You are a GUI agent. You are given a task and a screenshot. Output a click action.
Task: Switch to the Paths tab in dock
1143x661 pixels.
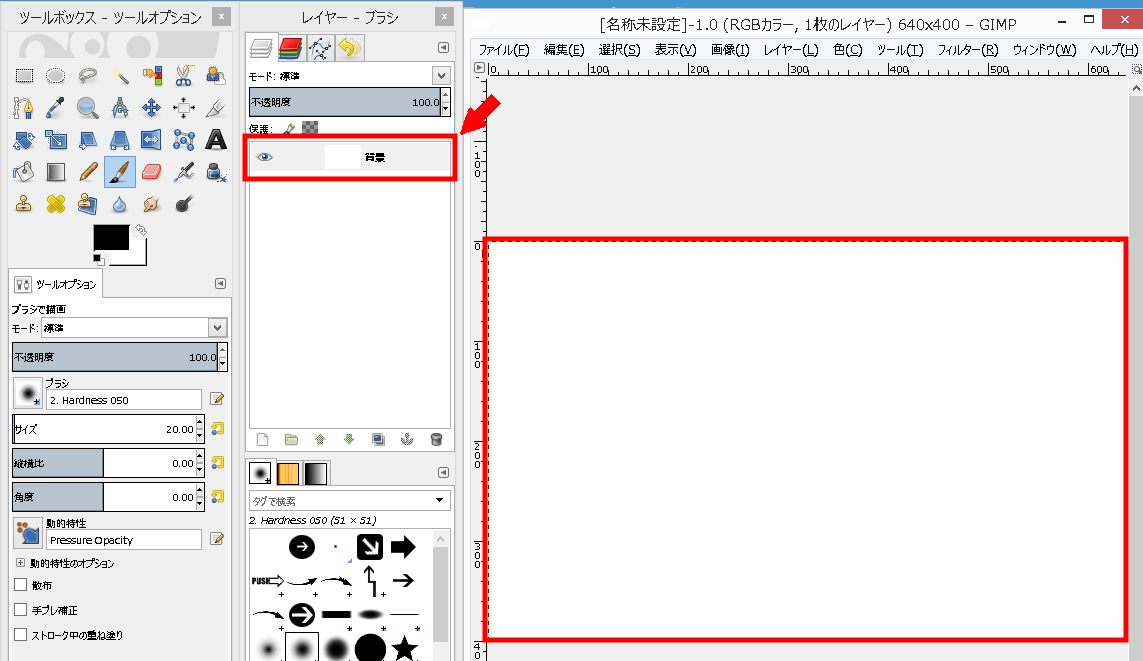point(320,48)
